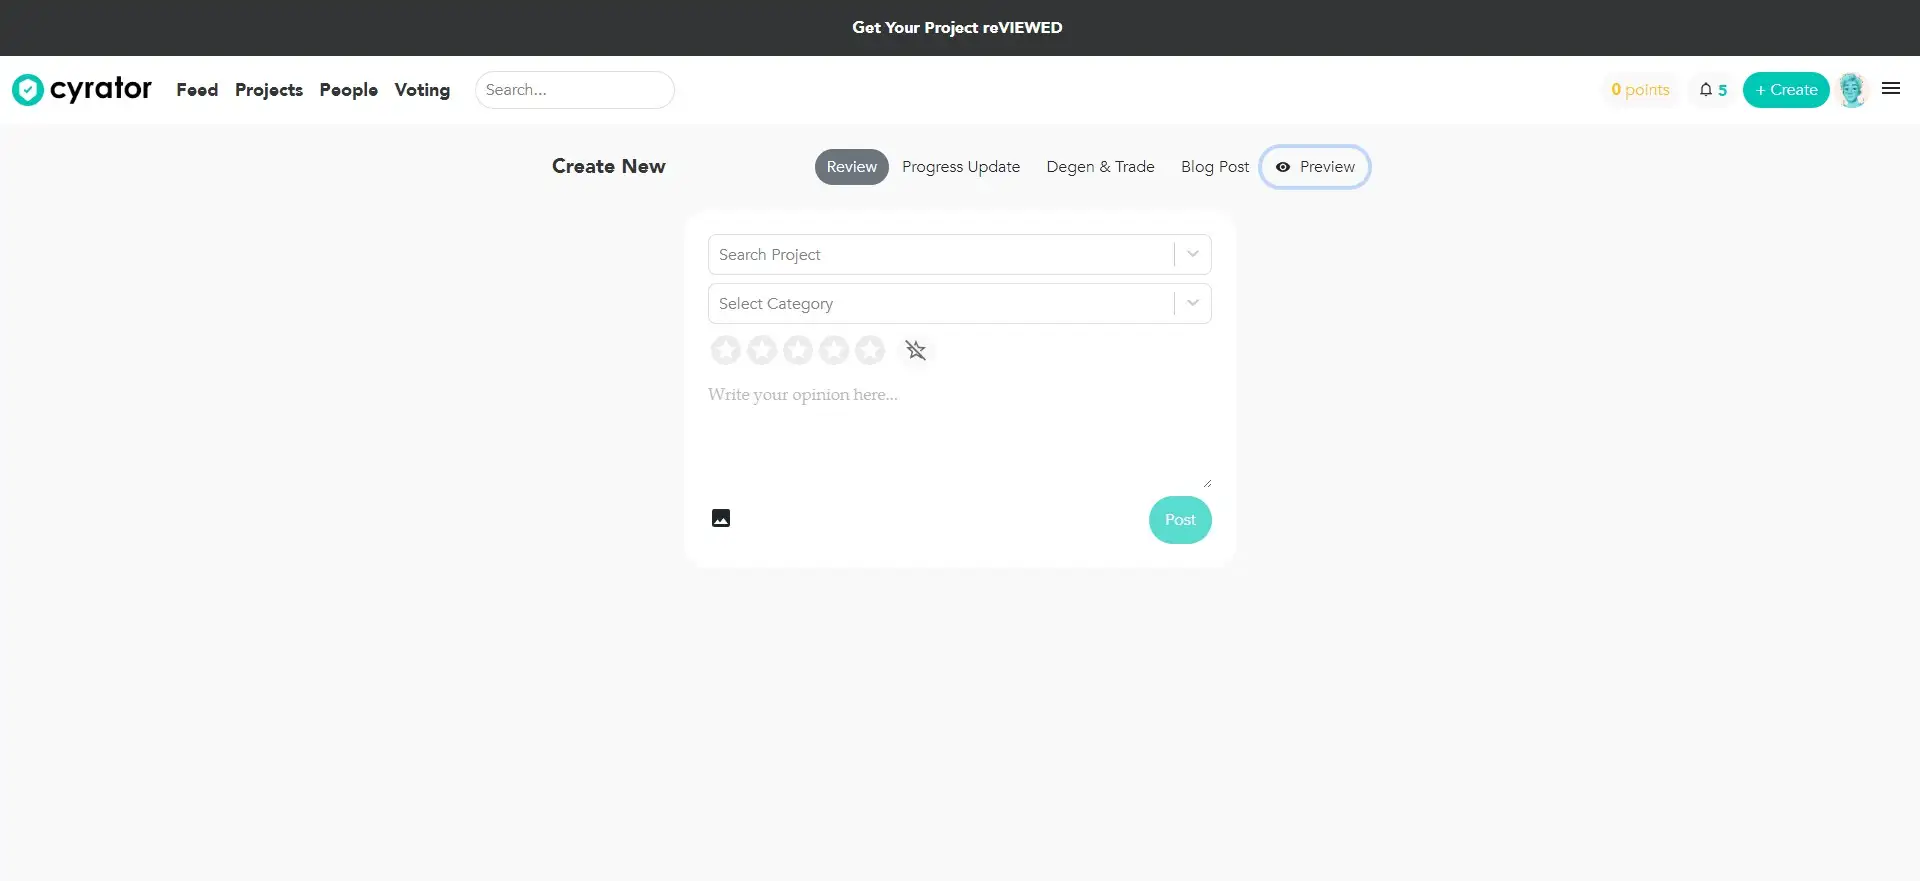Open the hamburger menu

(1890, 89)
